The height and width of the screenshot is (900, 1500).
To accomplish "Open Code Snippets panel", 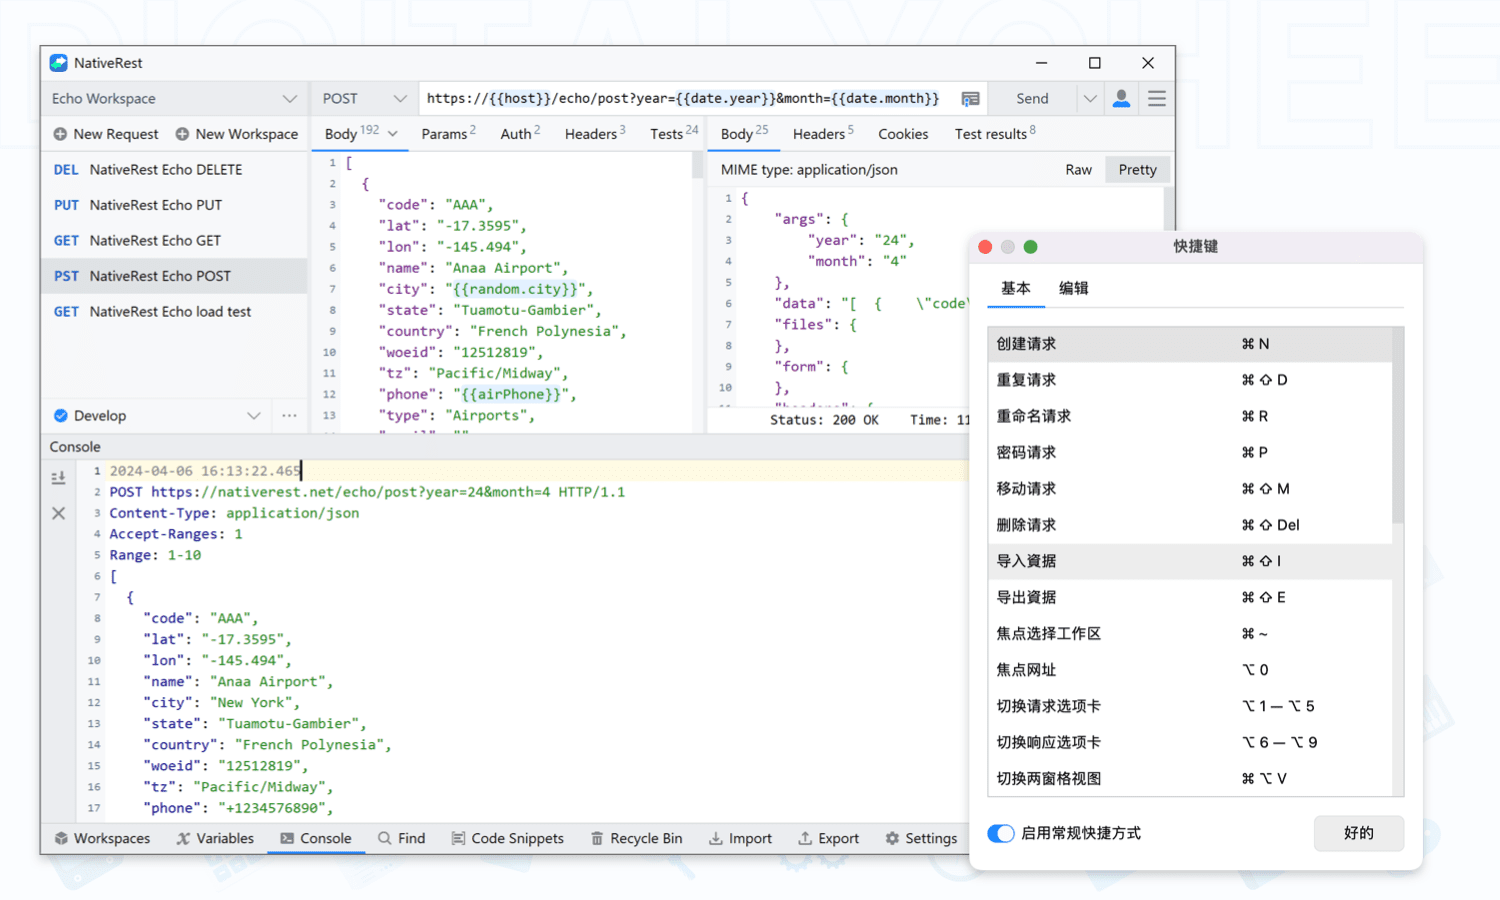I will (507, 838).
